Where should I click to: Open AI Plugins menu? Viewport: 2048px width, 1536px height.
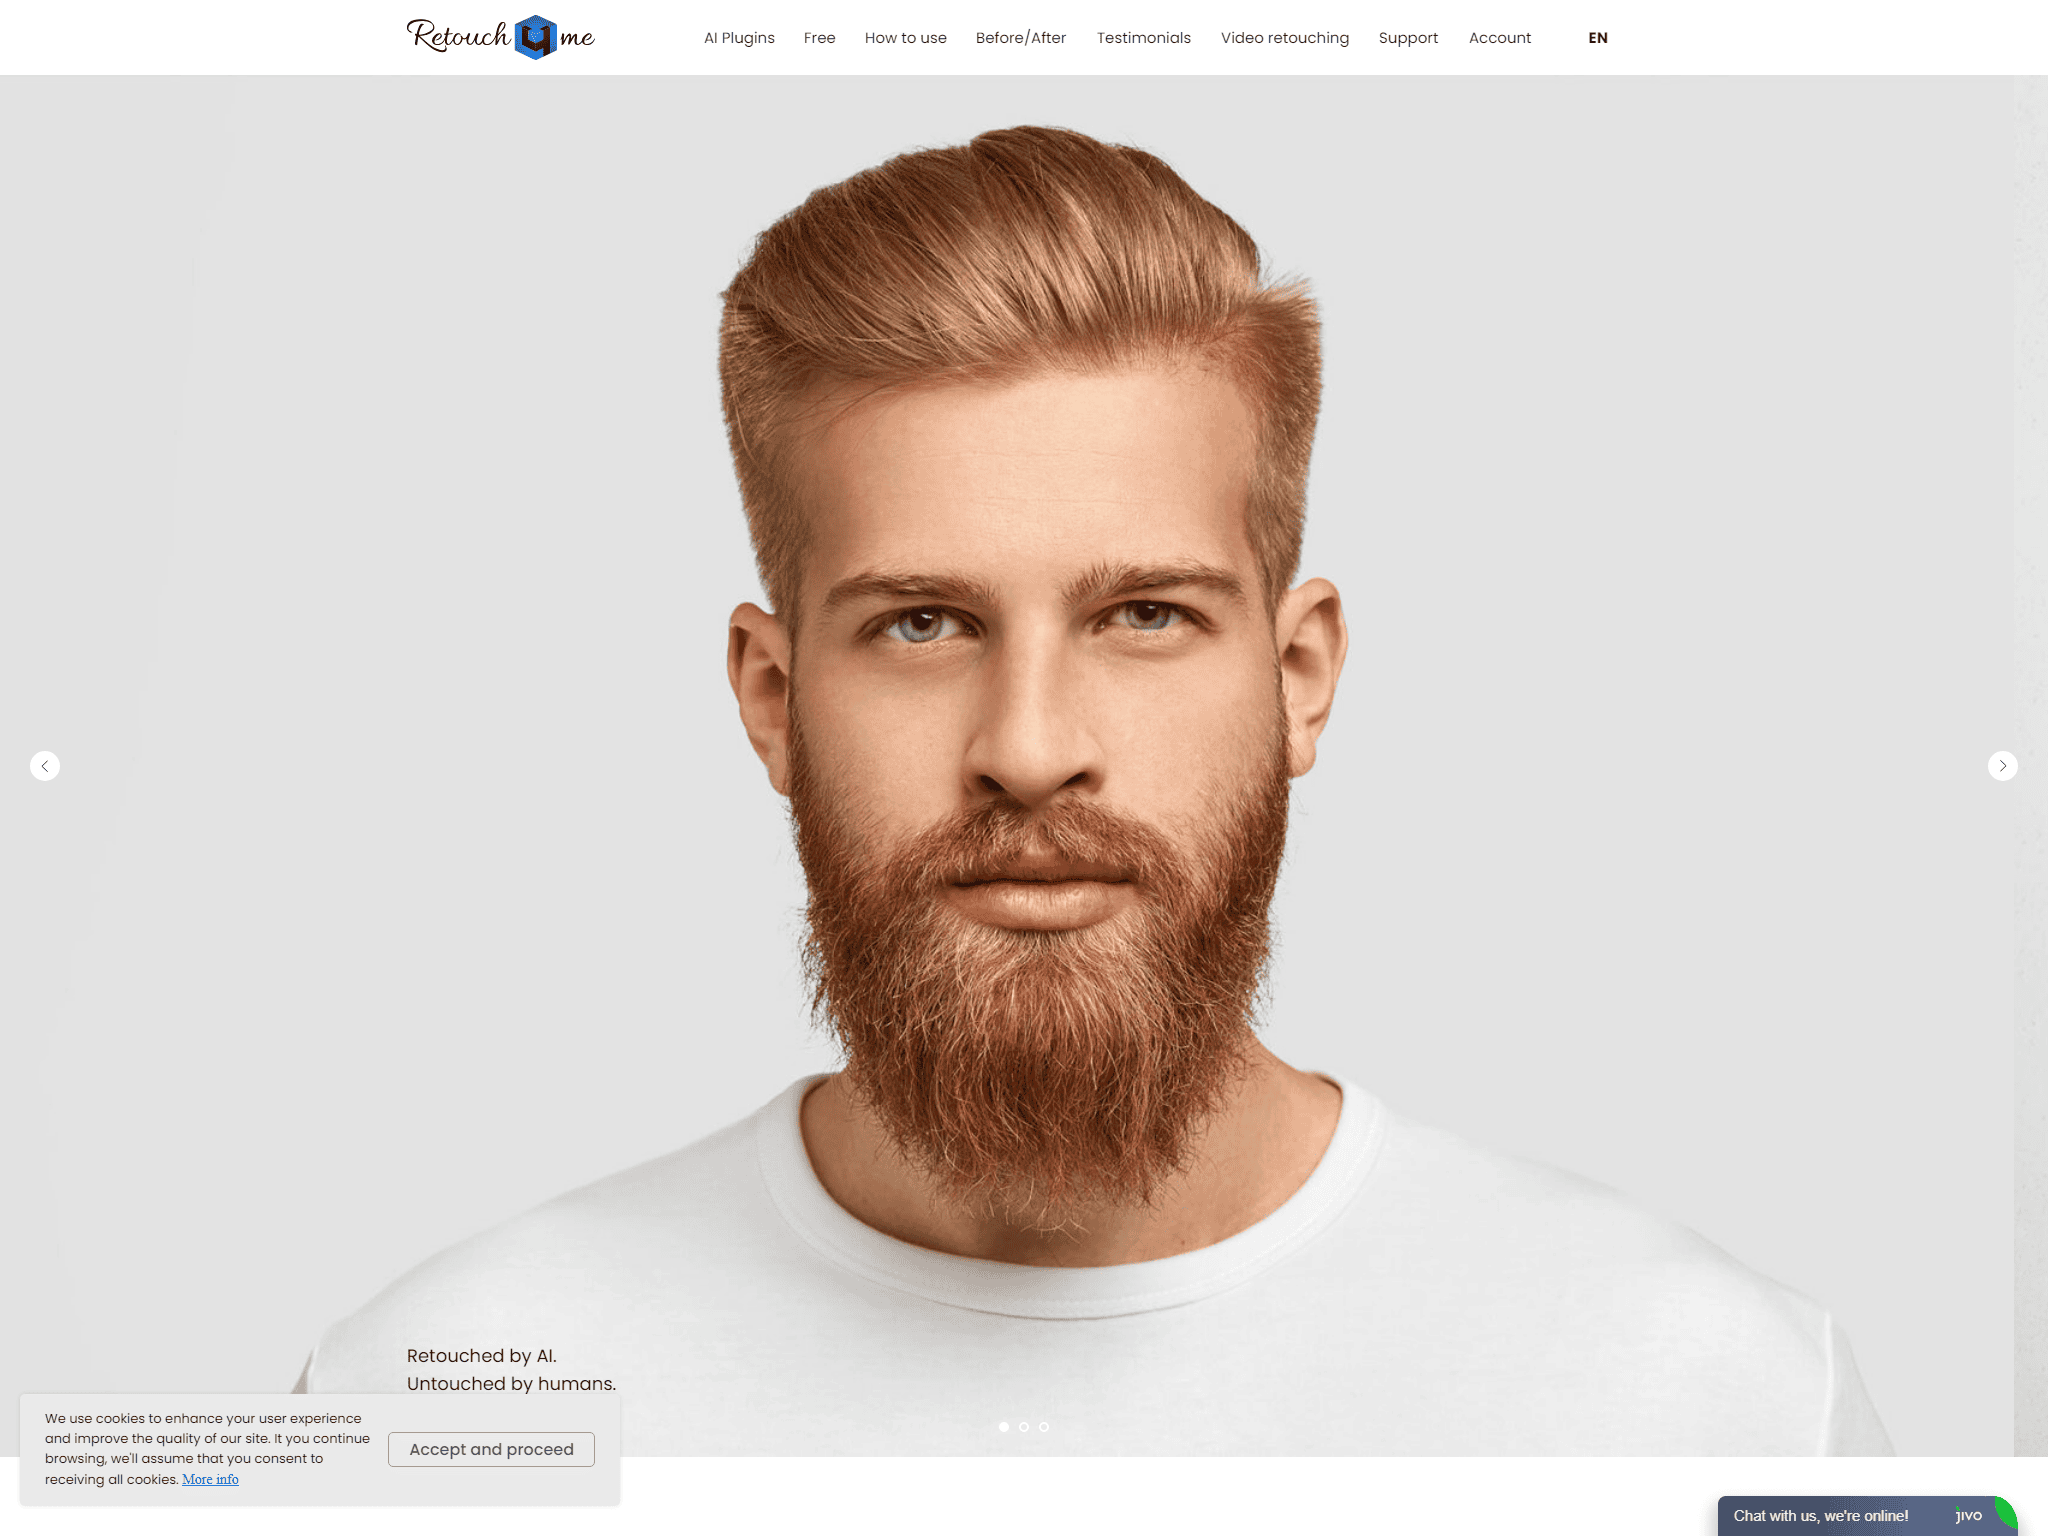pyautogui.click(x=739, y=38)
